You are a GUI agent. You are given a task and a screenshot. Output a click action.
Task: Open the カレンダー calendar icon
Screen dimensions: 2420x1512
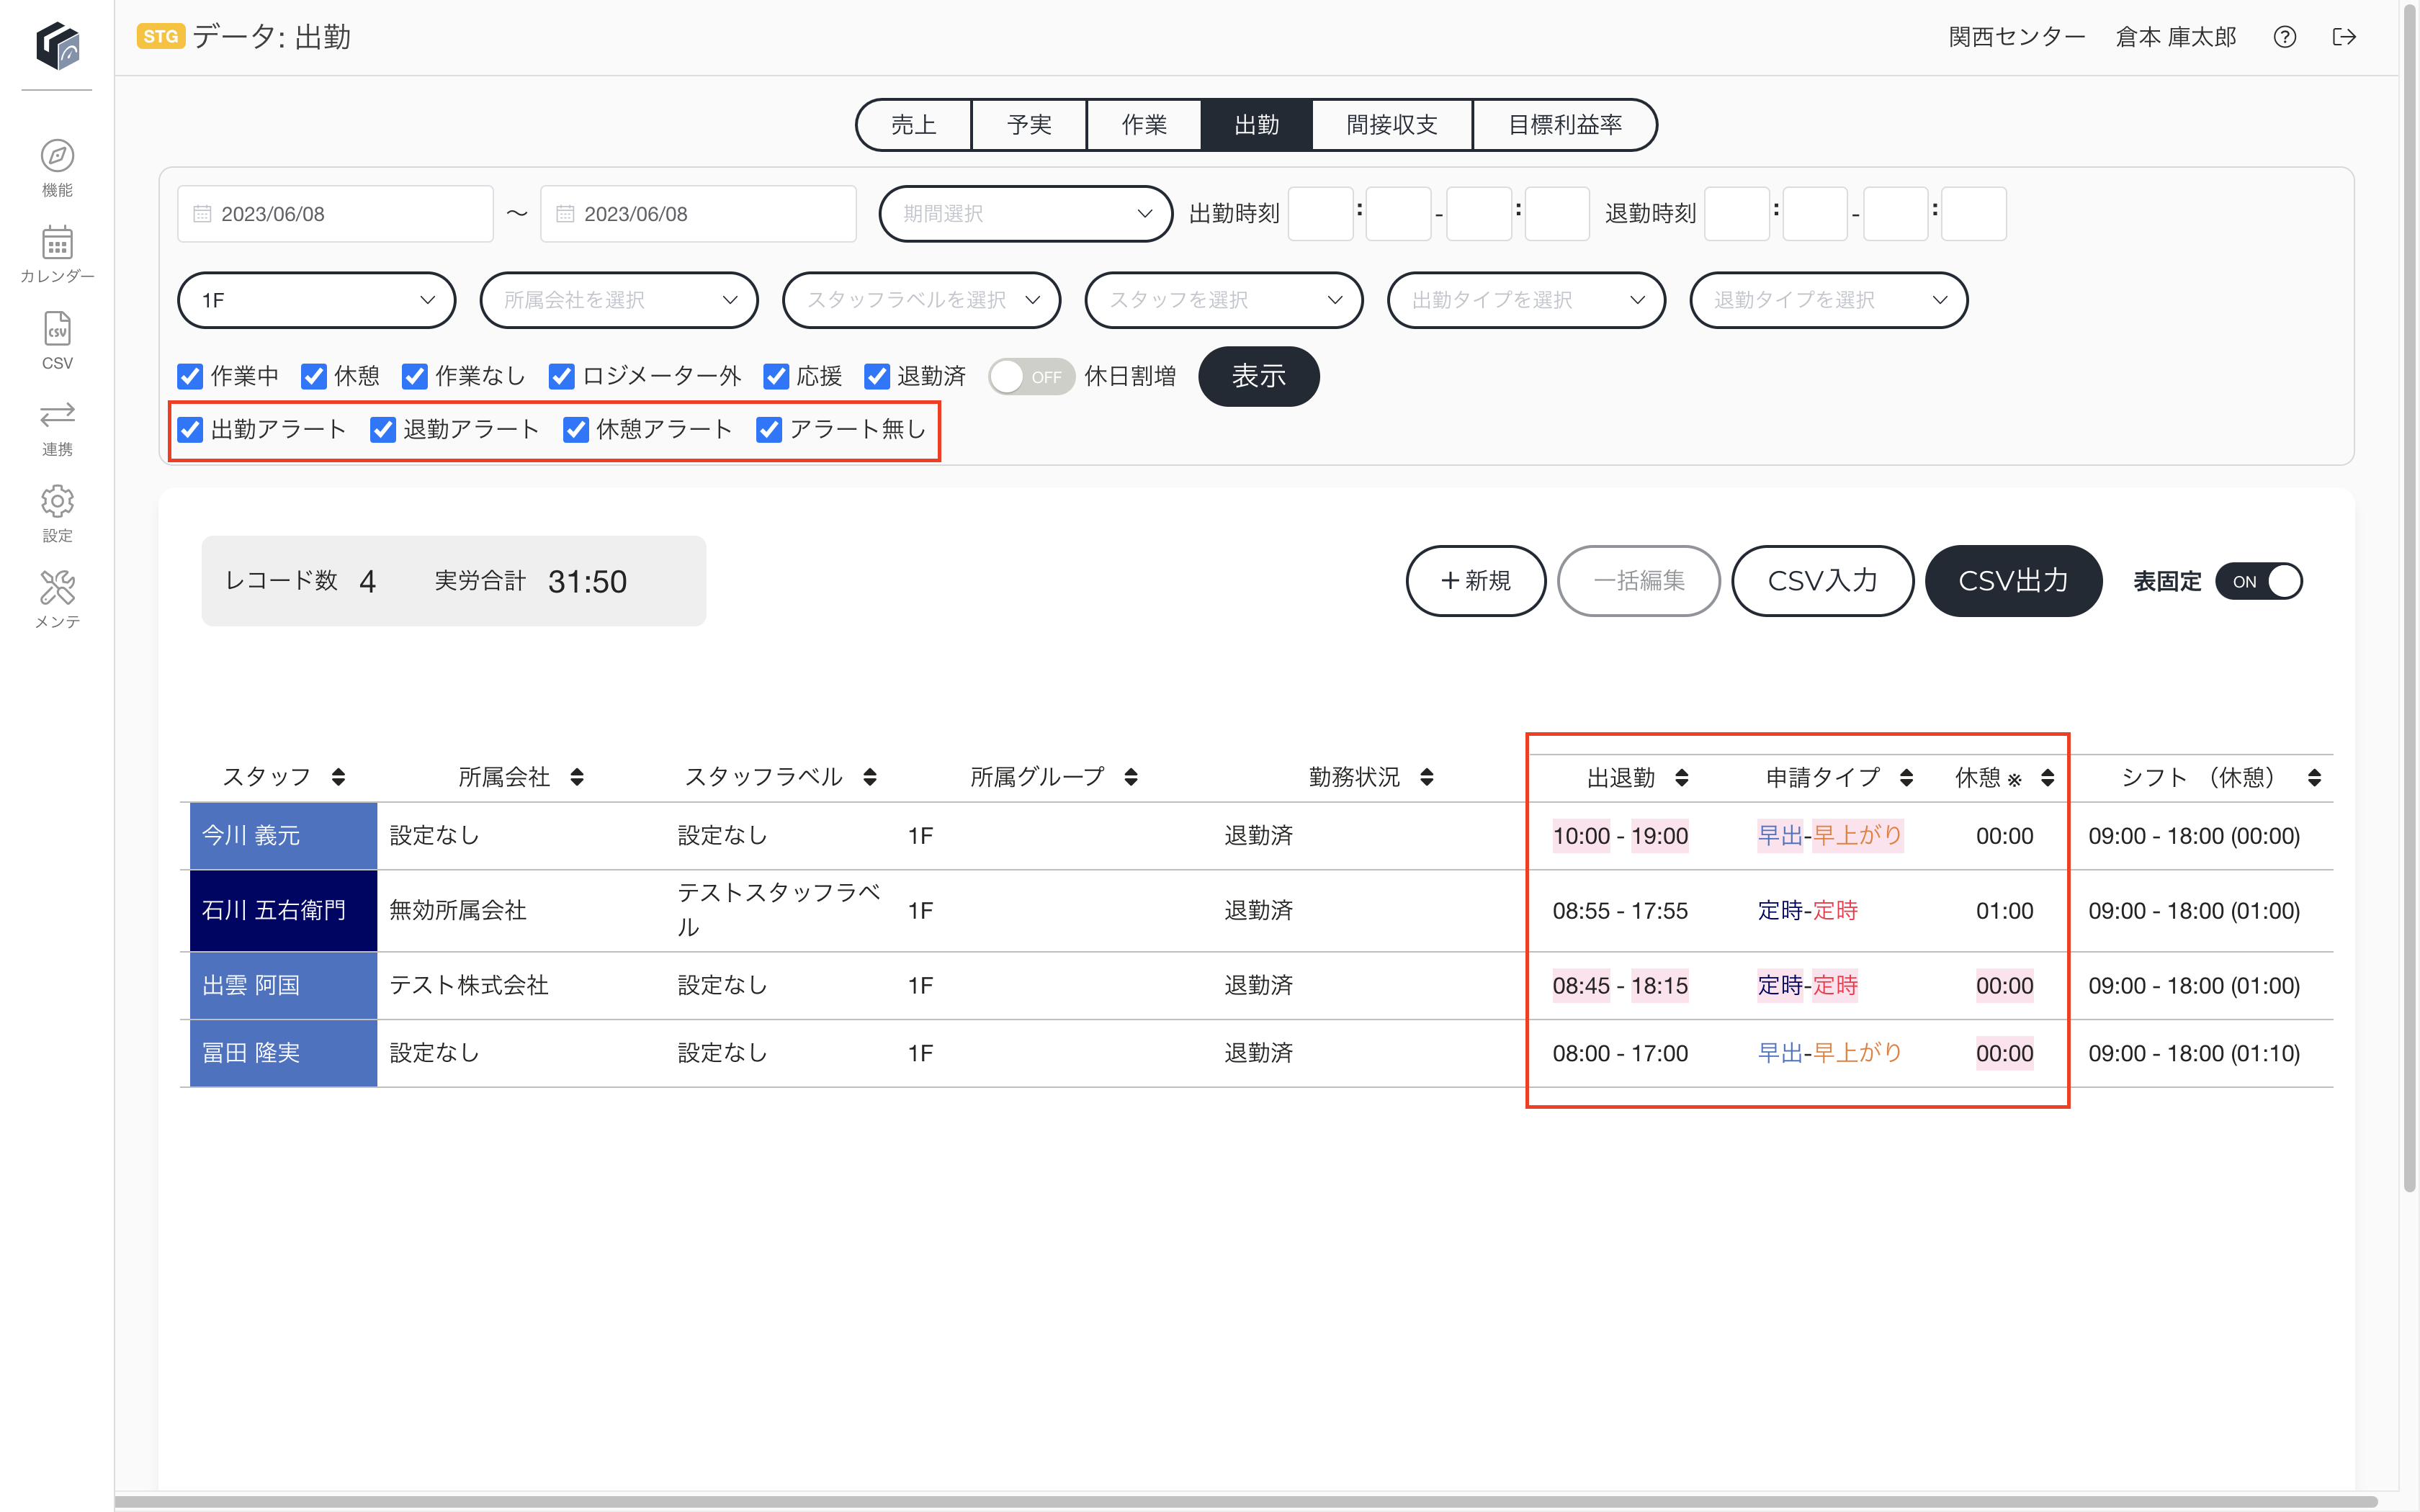tap(57, 243)
